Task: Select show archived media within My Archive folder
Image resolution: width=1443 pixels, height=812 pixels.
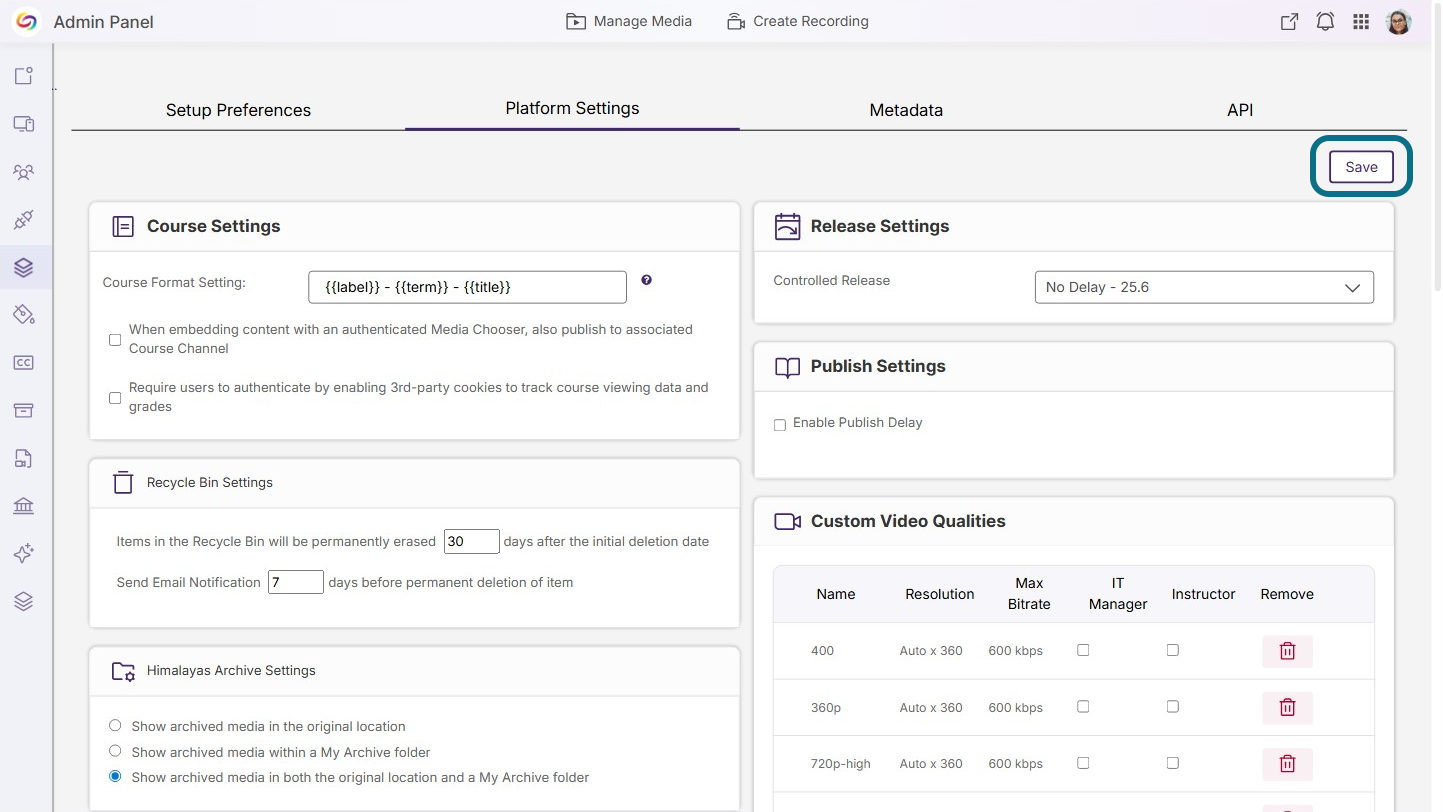Action: click(115, 751)
